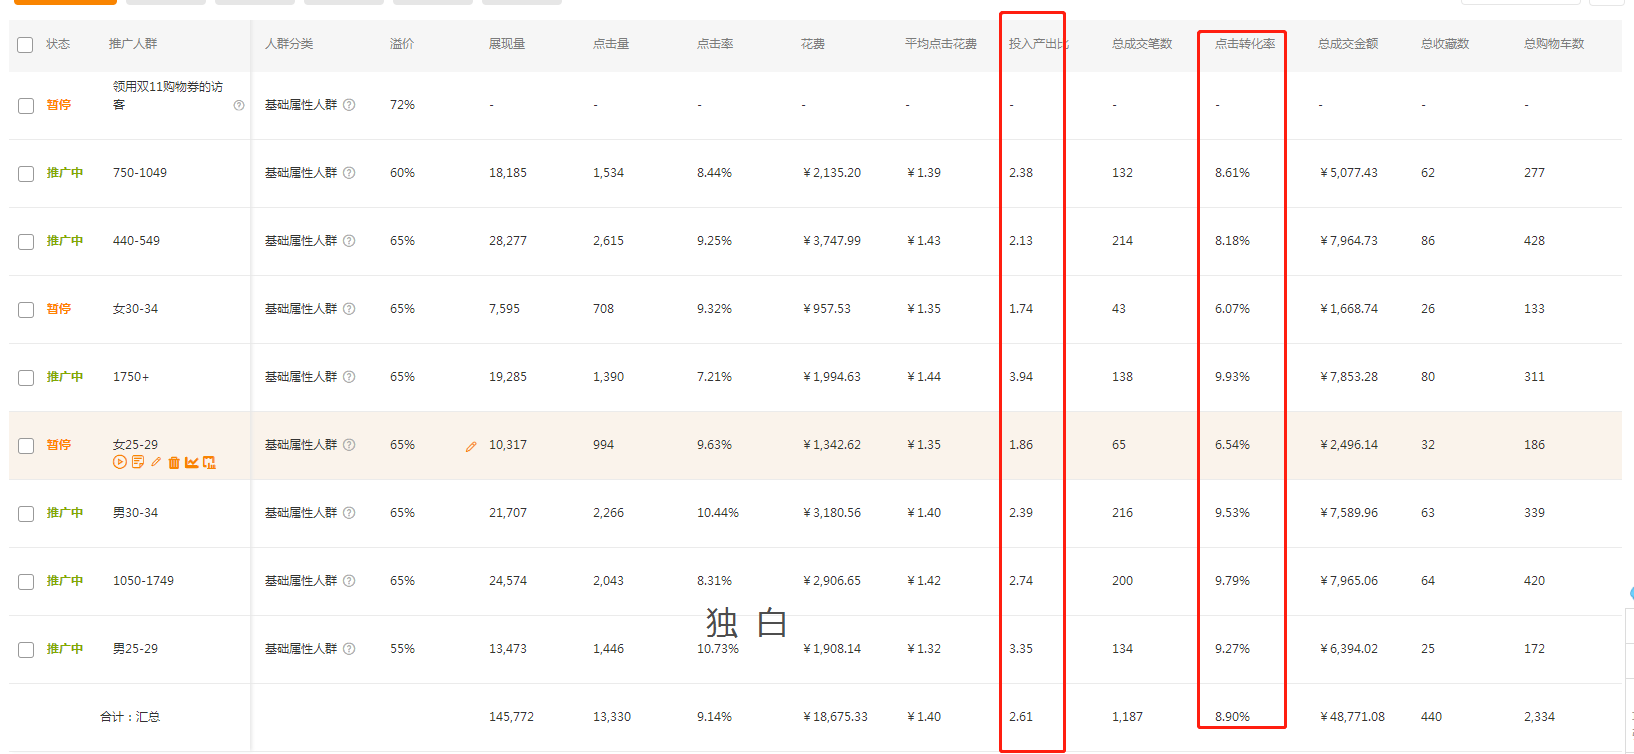Open the notes icon under 女25-29

(x=138, y=462)
